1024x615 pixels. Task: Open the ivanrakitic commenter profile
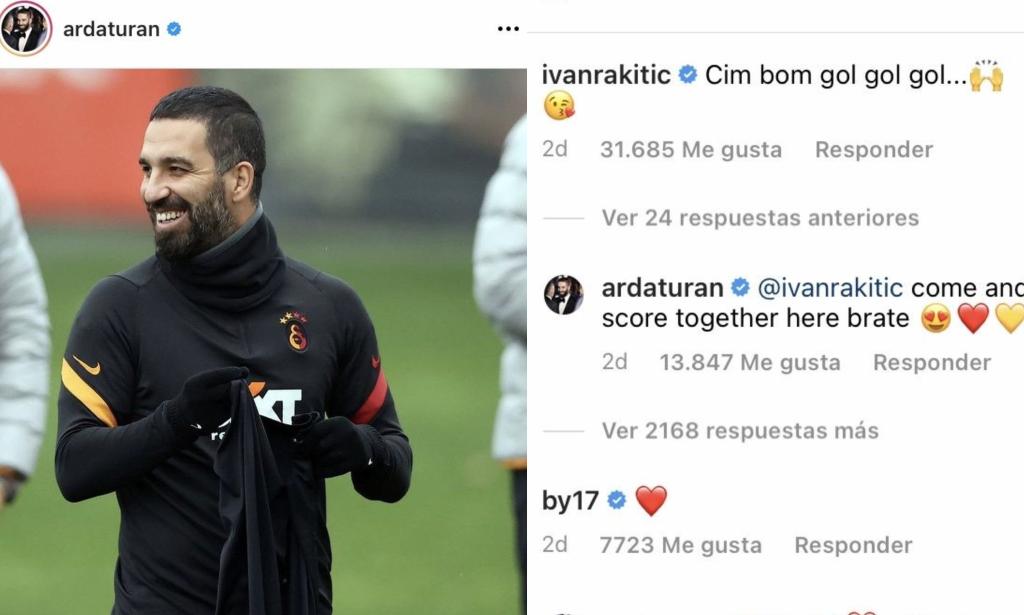click(606, 75)
